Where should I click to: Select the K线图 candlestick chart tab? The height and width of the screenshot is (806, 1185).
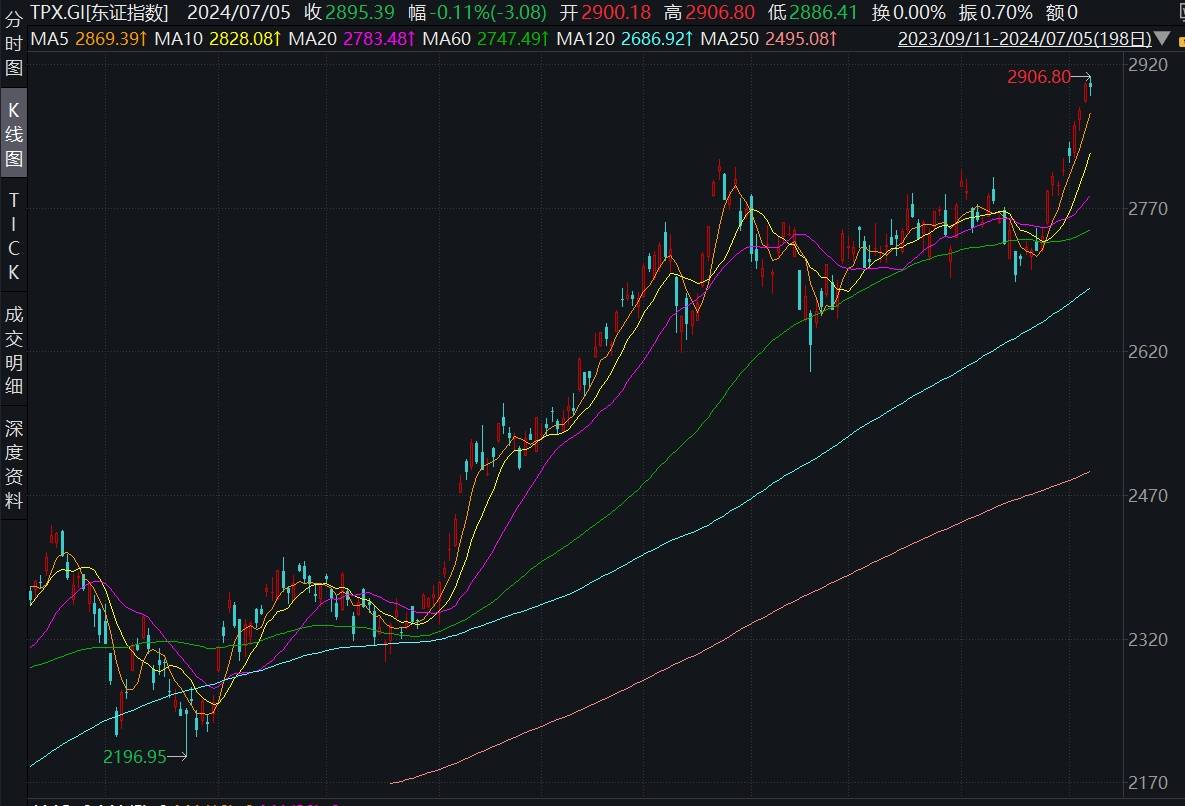(14, 133)
